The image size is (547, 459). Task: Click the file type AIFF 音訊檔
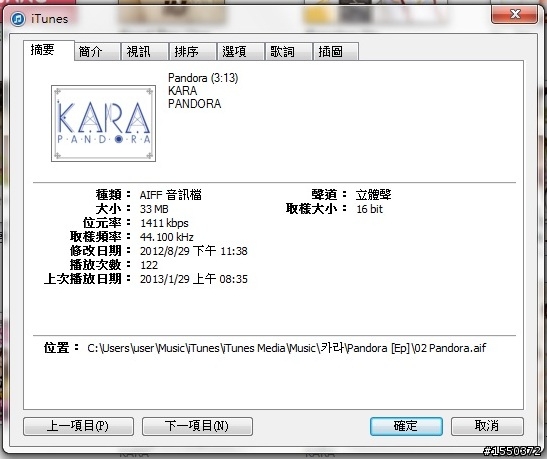(x=171, y=195)
